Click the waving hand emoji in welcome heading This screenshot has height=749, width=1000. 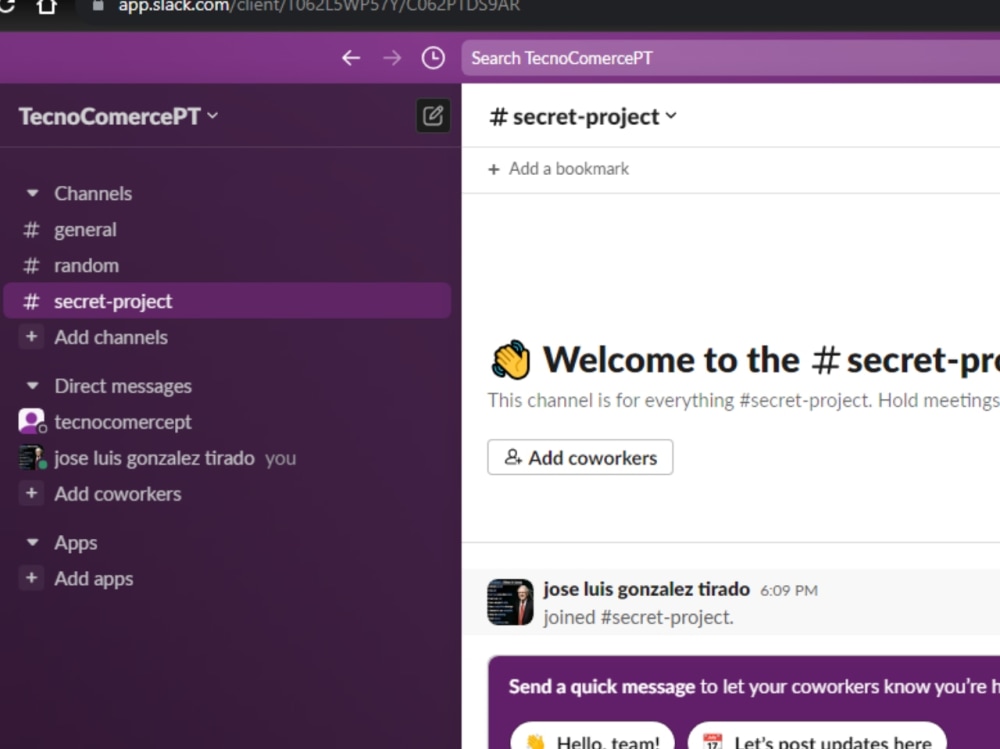point(510,360)
